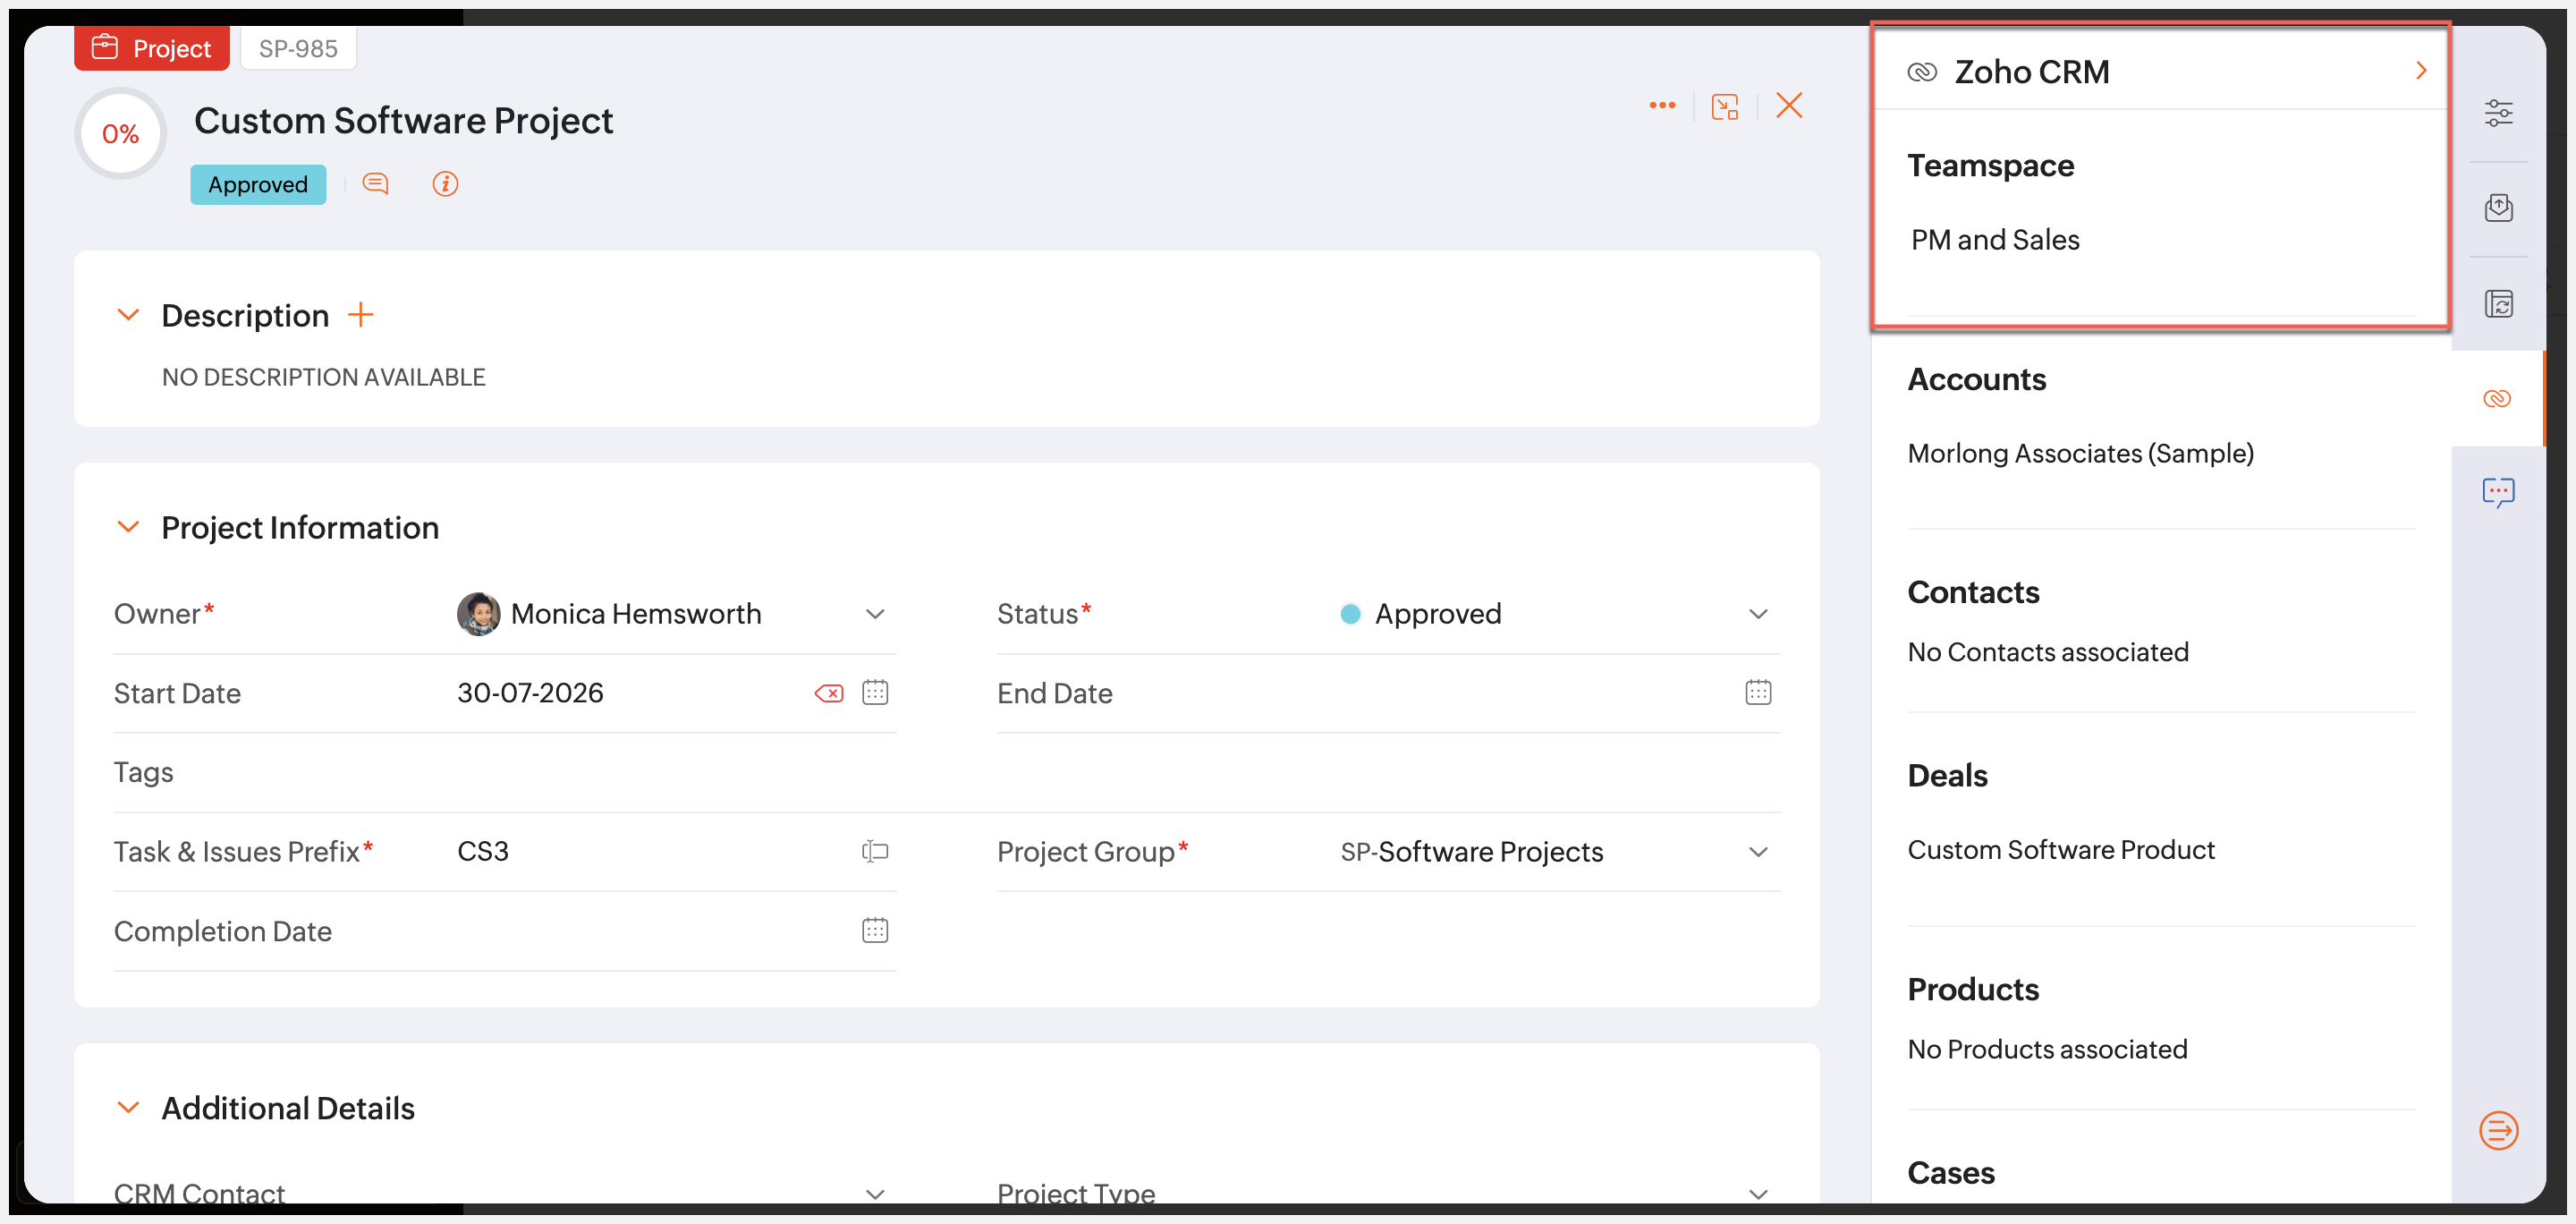Click No Products associated text
Screen dimensions: 2576x1224
pos(2047,1050)
